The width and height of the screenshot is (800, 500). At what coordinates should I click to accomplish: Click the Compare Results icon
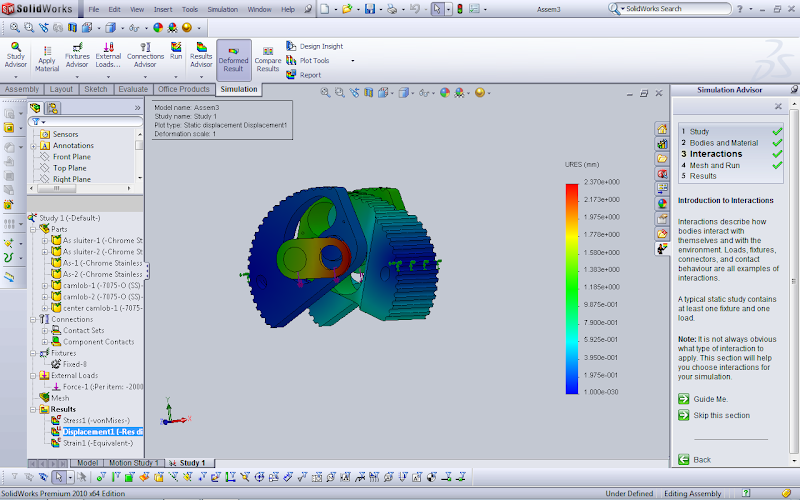point(267,59)
